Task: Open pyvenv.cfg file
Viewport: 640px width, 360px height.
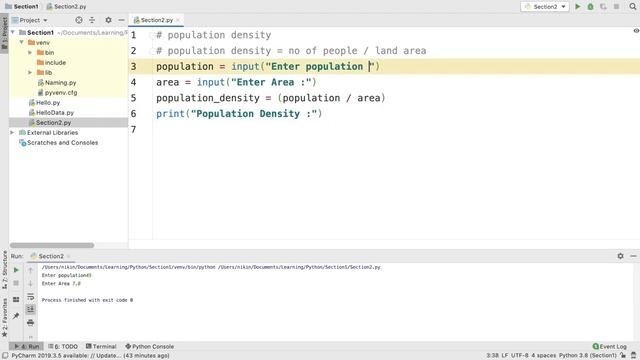Action: 57,93
